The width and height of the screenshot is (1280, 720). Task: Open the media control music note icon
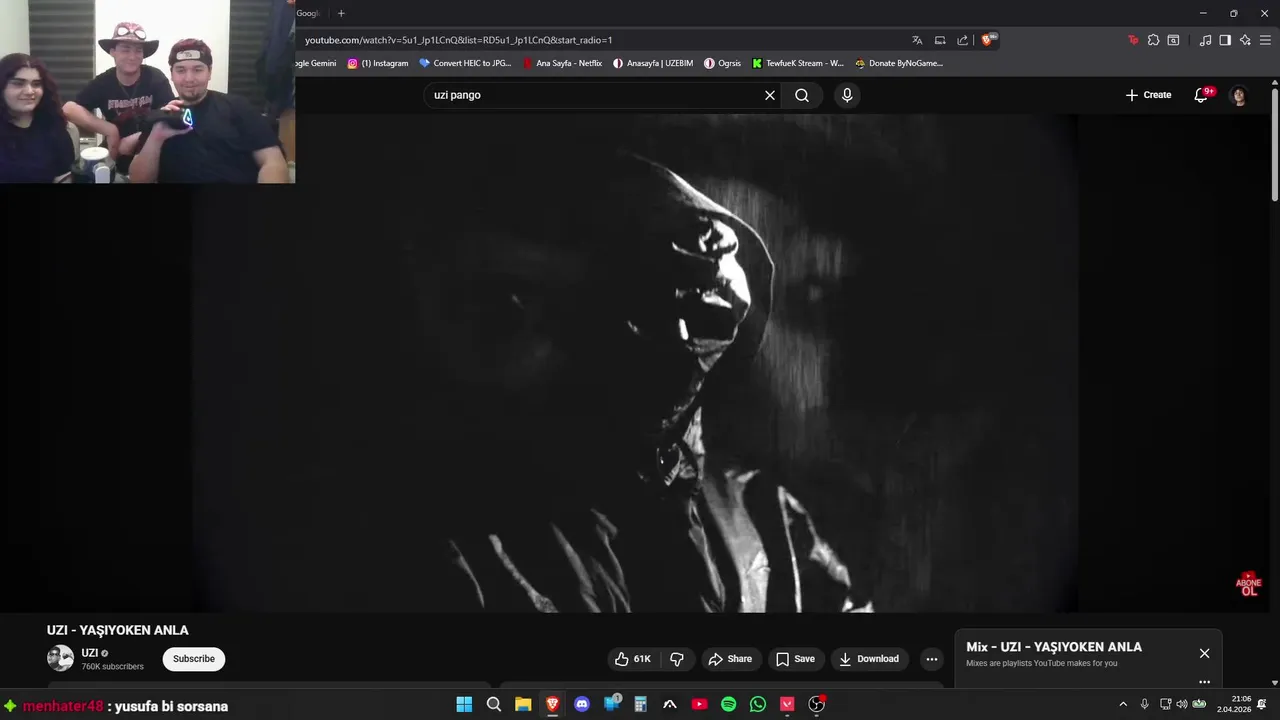pos(1205,40)
